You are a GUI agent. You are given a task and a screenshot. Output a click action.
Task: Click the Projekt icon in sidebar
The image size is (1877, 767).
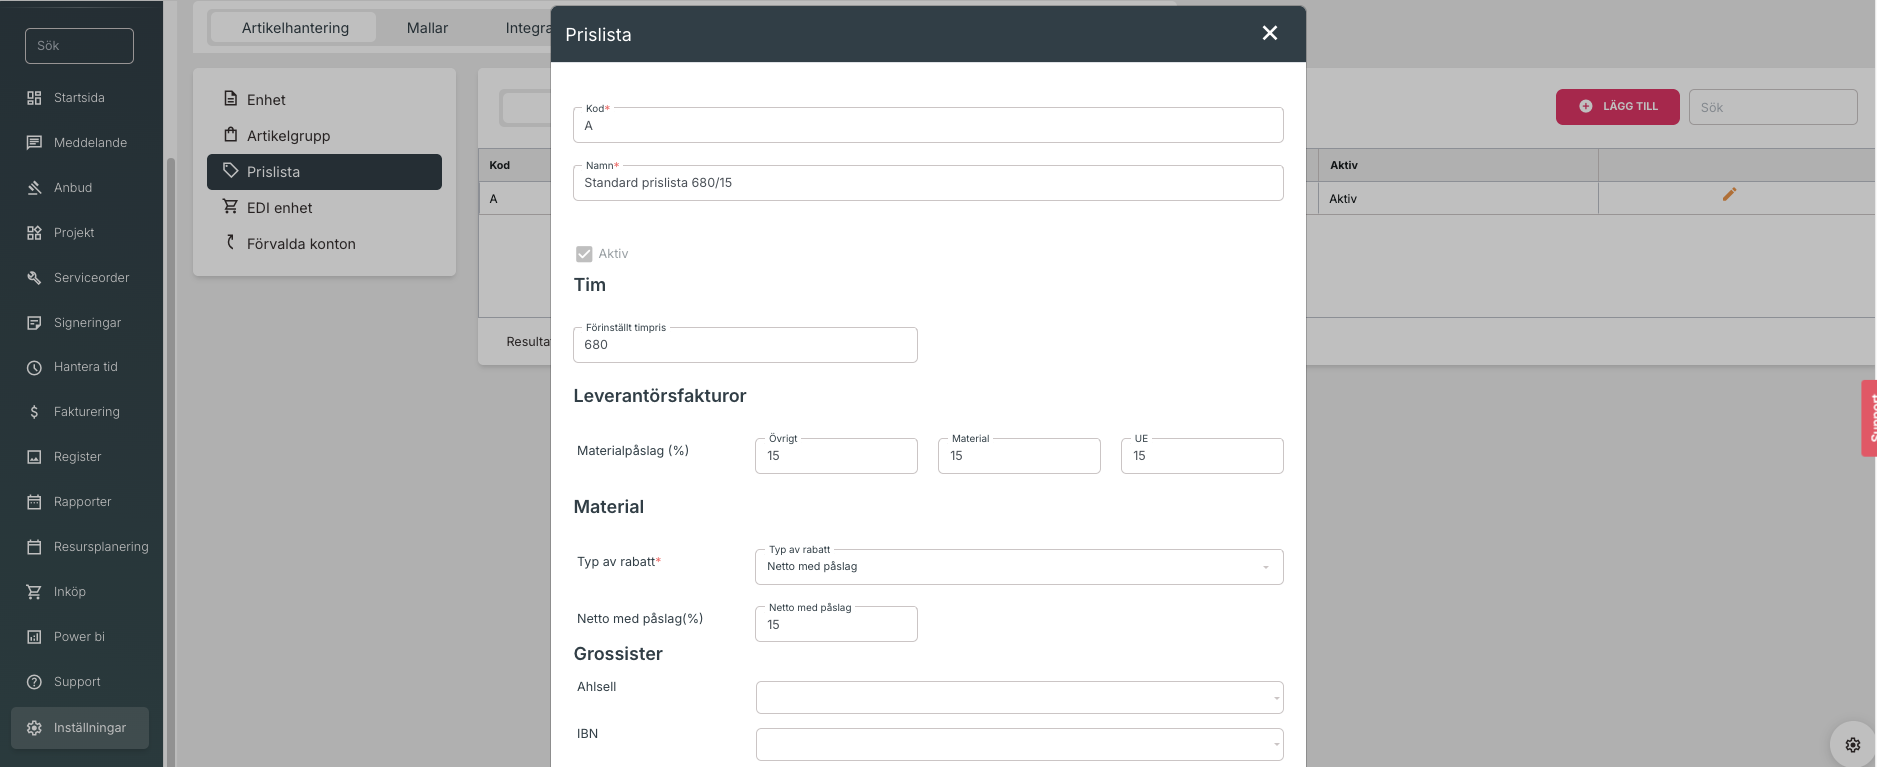pyautogui.click(x=34, y=233)
